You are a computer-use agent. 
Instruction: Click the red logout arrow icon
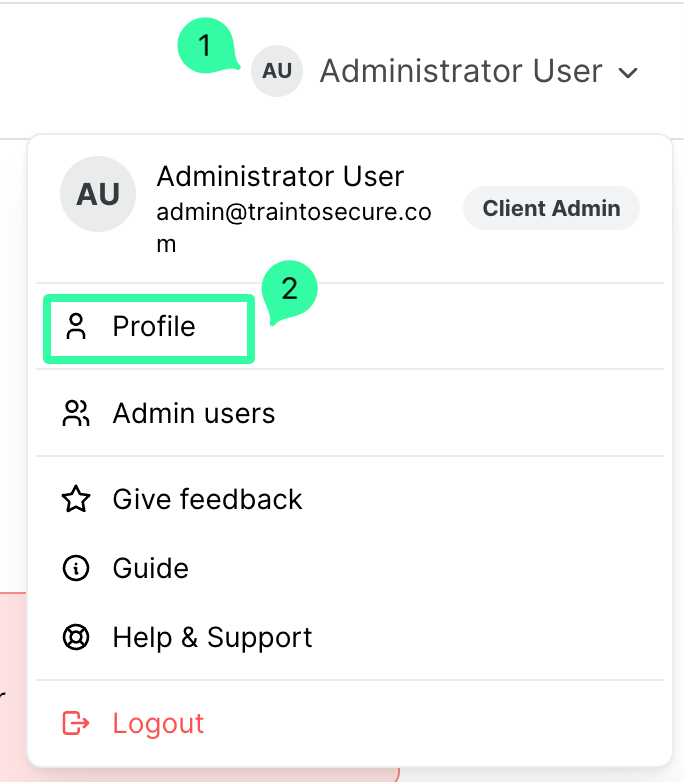tap(76, 723)
